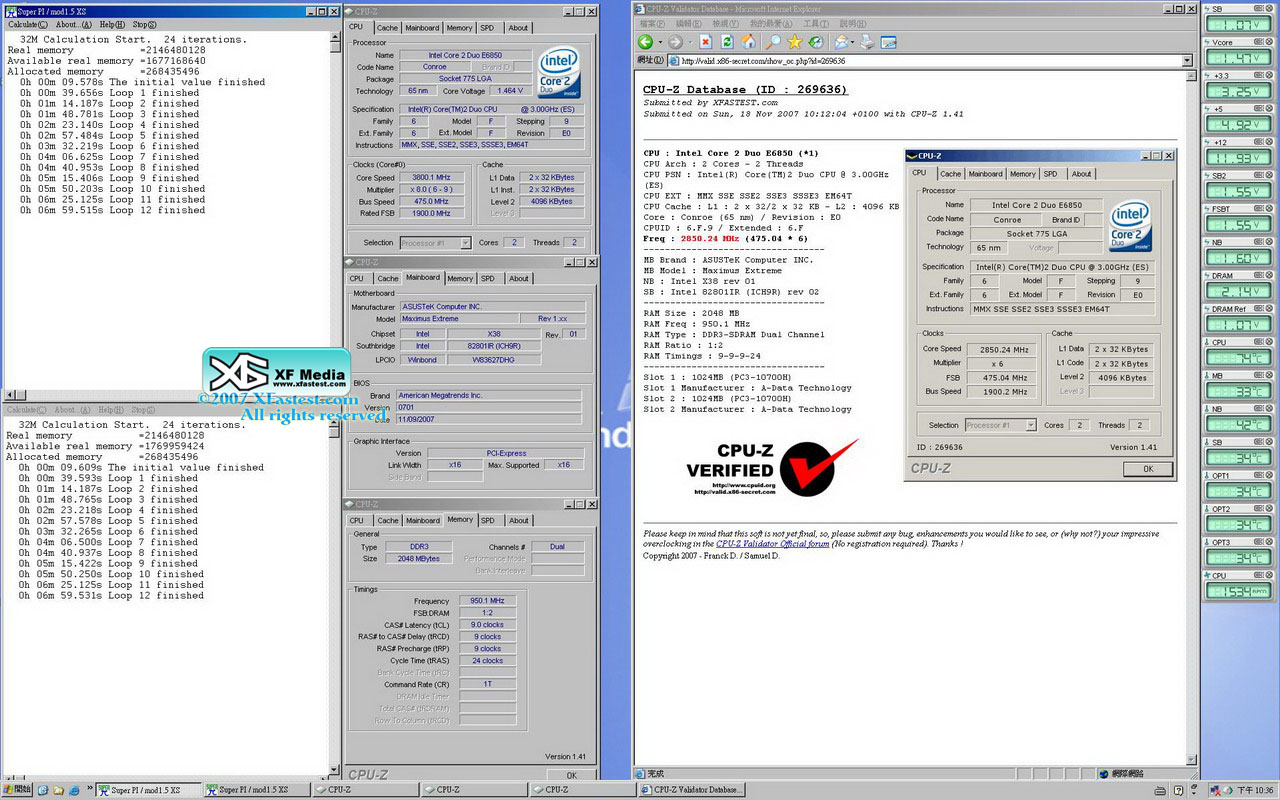Viewport: 1280px width, 800px height.
Task: Open the Edit (編輯) menu in IE
Action: point(689,23)
